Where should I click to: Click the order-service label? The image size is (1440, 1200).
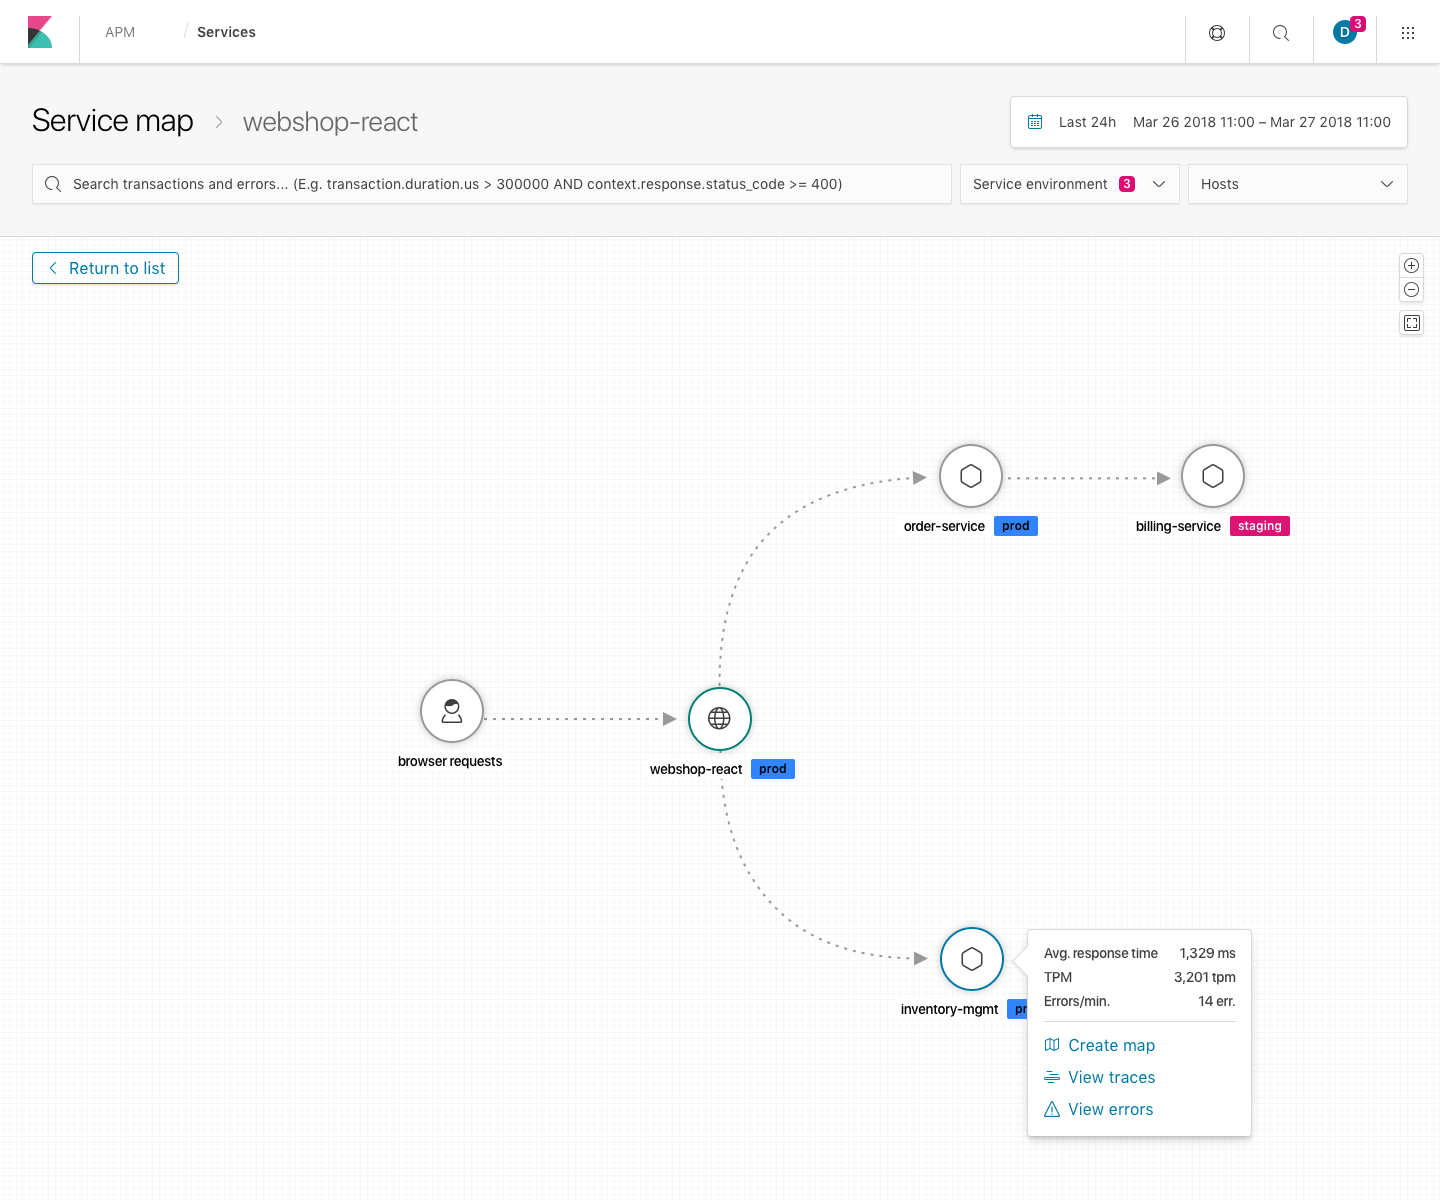click(944, 526)
